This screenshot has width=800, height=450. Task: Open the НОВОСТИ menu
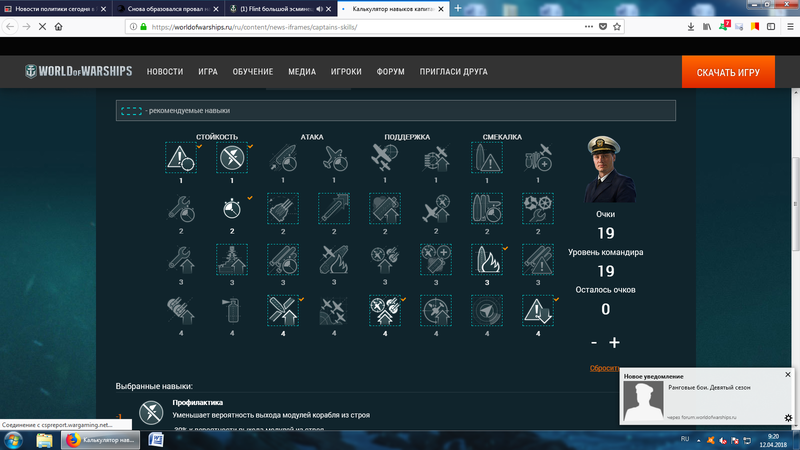(x=165, y=72)
